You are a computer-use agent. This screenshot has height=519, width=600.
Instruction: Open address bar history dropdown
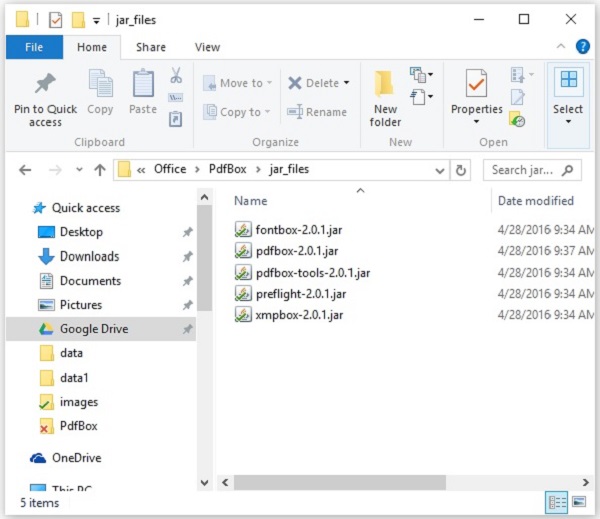coord(440,171)
